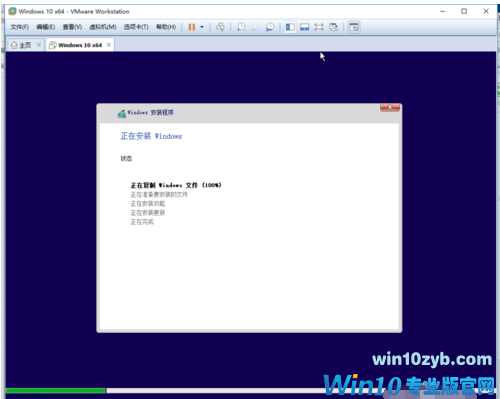Close the VMware Workstation window

486,11
